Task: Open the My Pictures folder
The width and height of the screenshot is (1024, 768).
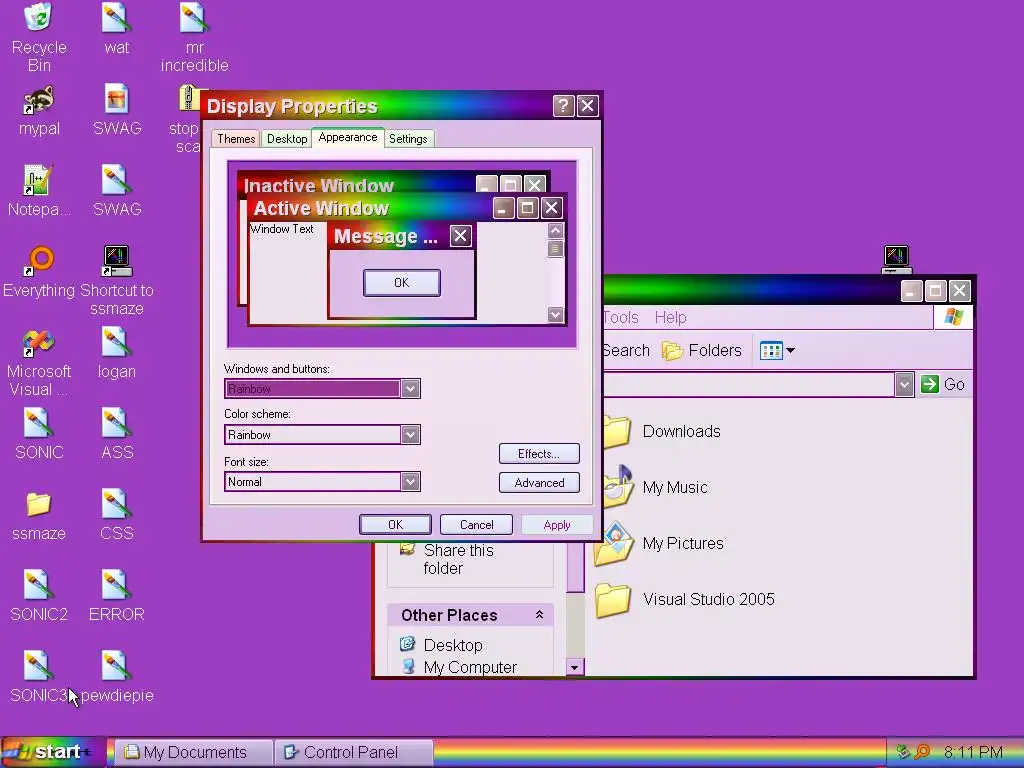Action: pyautogui.click(x=660, y=543)
